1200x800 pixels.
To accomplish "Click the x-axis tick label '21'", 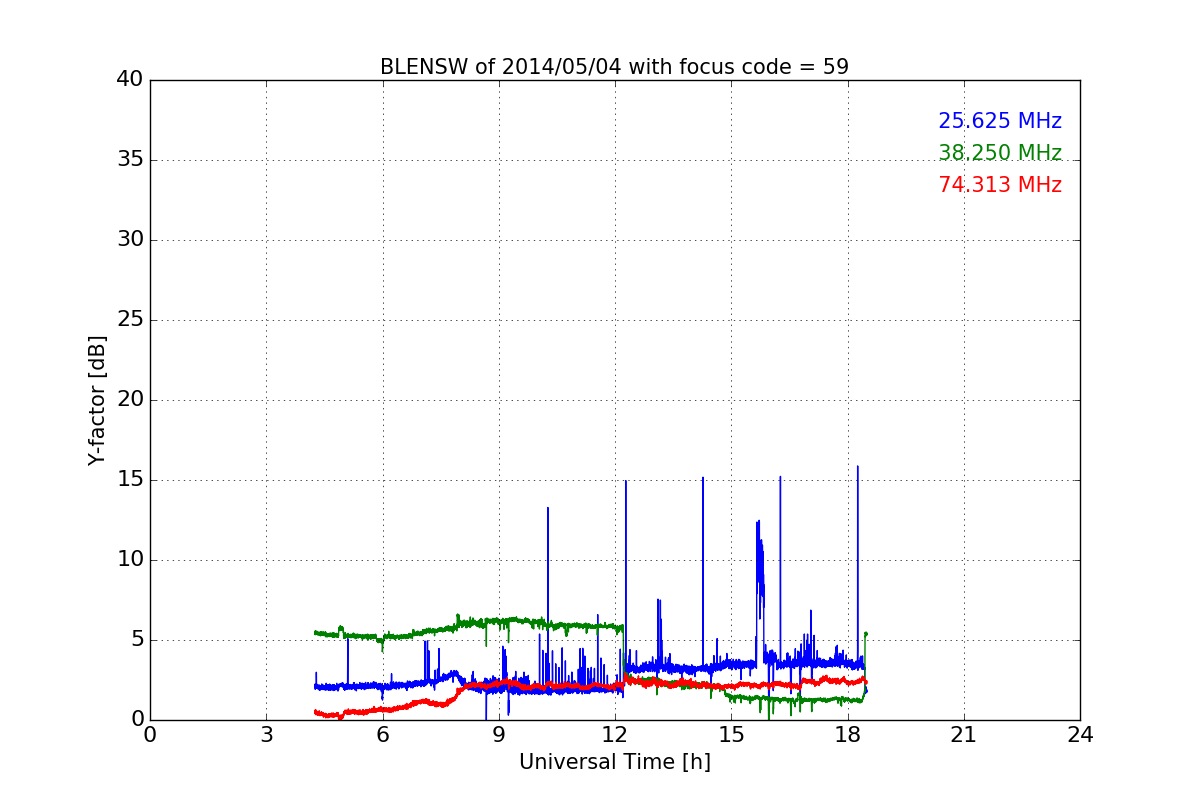I will [x=964, y=735].
